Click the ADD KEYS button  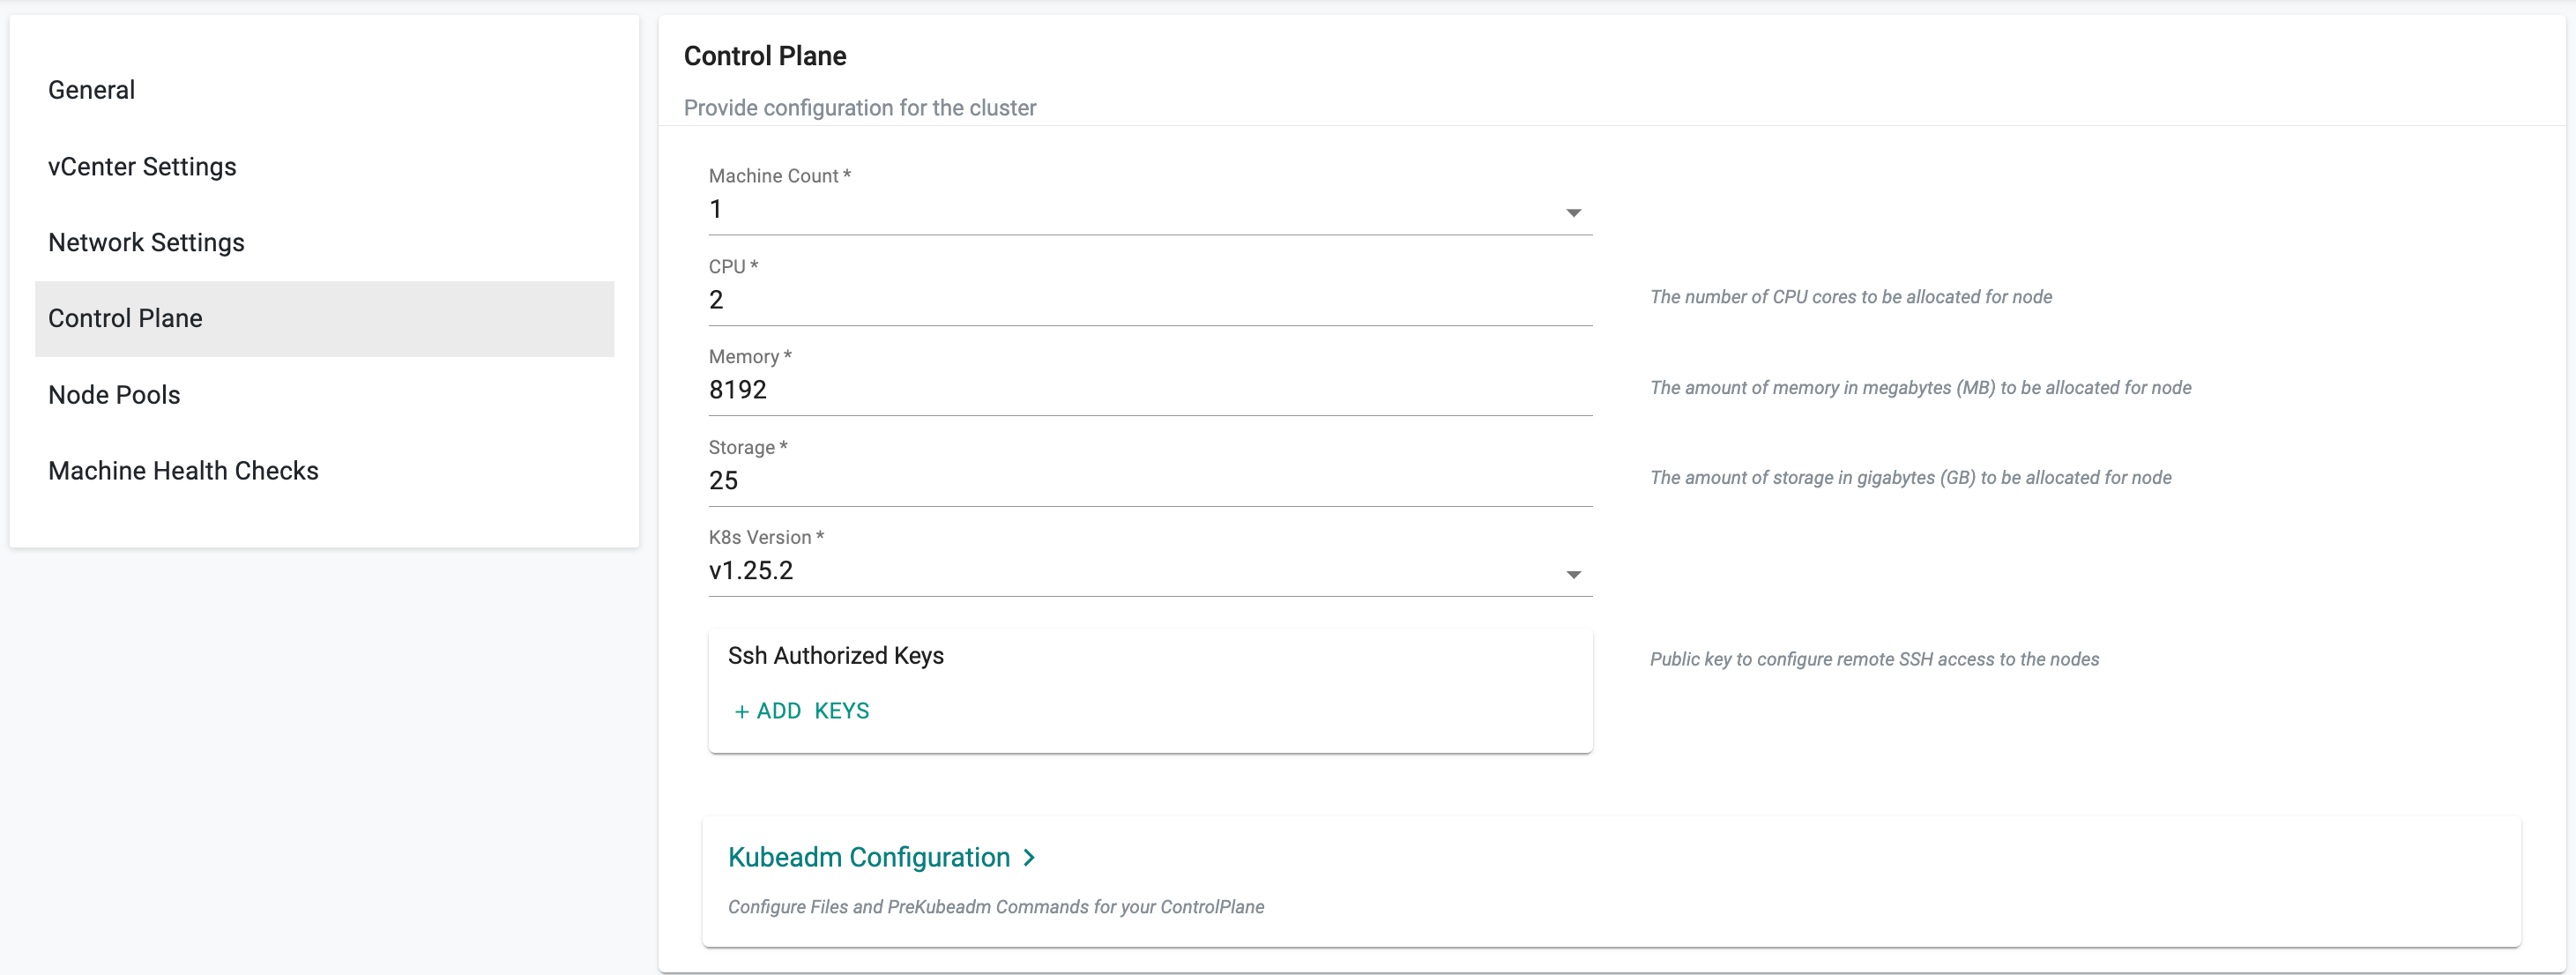pos(799,711)
